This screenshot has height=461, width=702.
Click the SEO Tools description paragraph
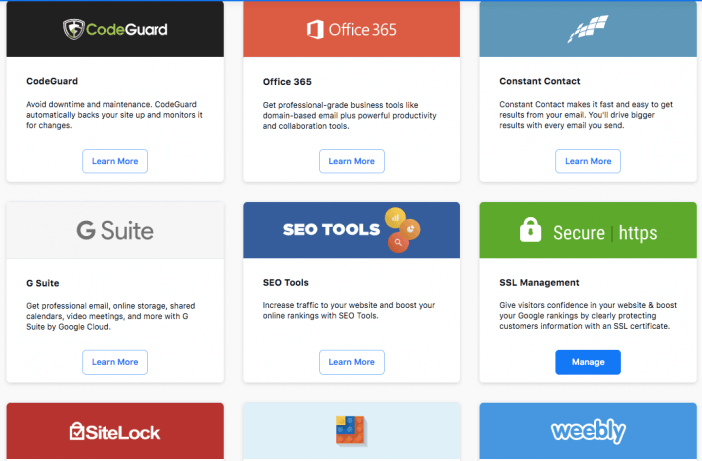(x=349, y=310)
